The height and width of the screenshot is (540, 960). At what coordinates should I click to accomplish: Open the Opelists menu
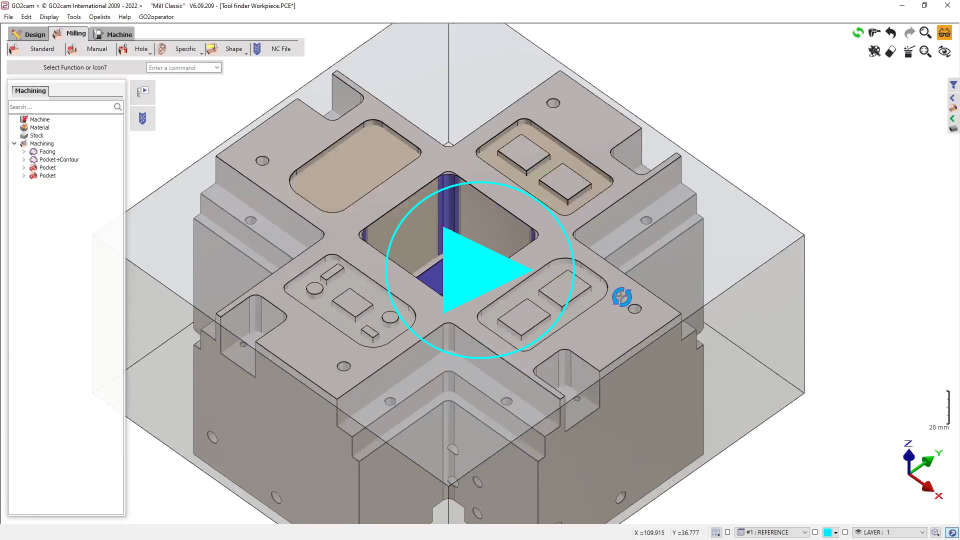(100, 17)
